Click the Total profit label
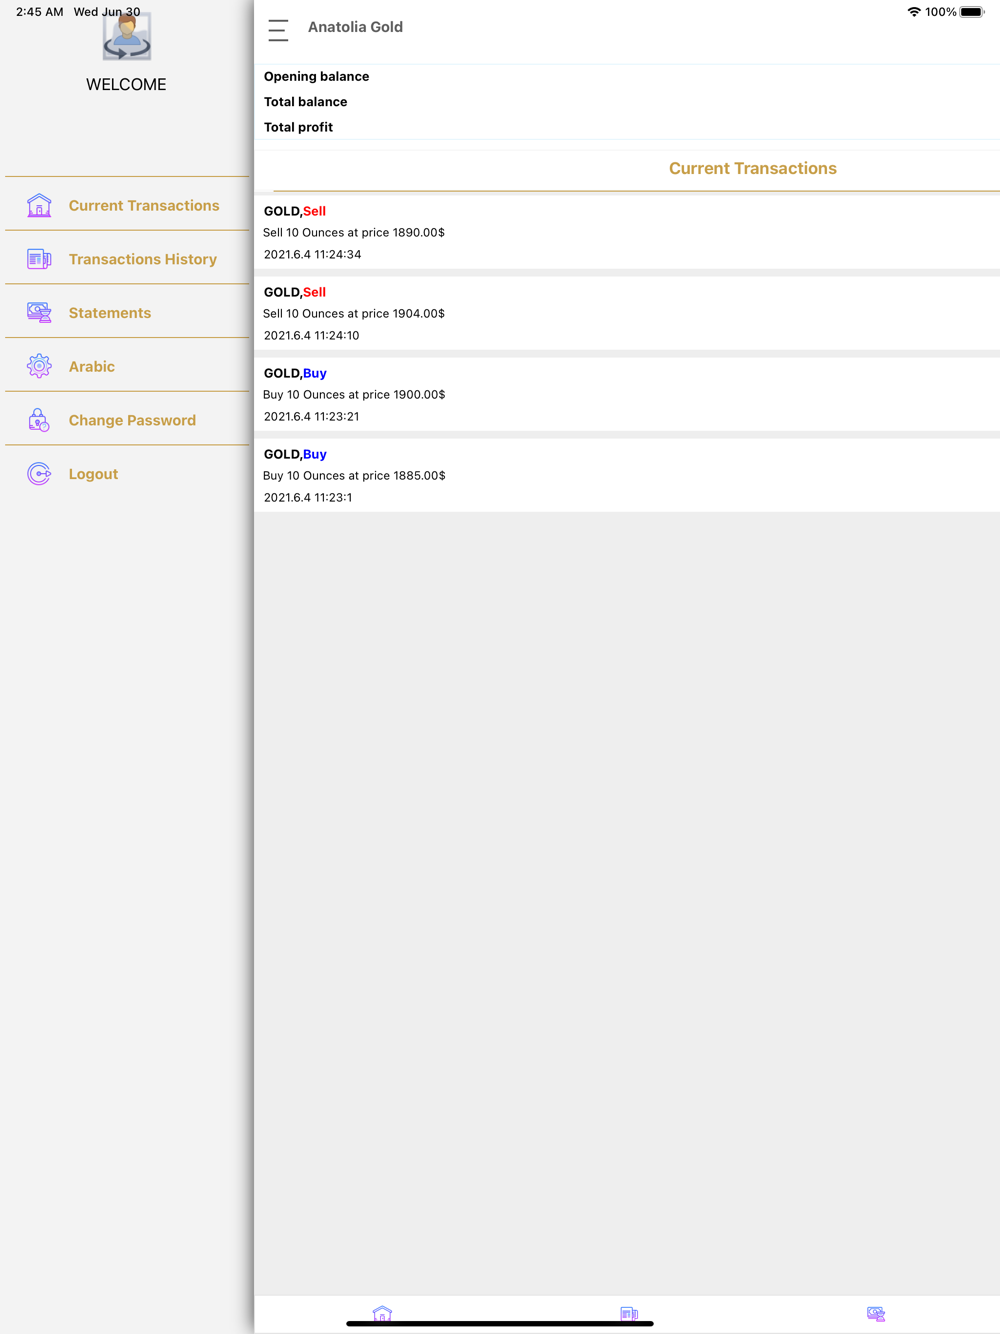 (298, 127)
